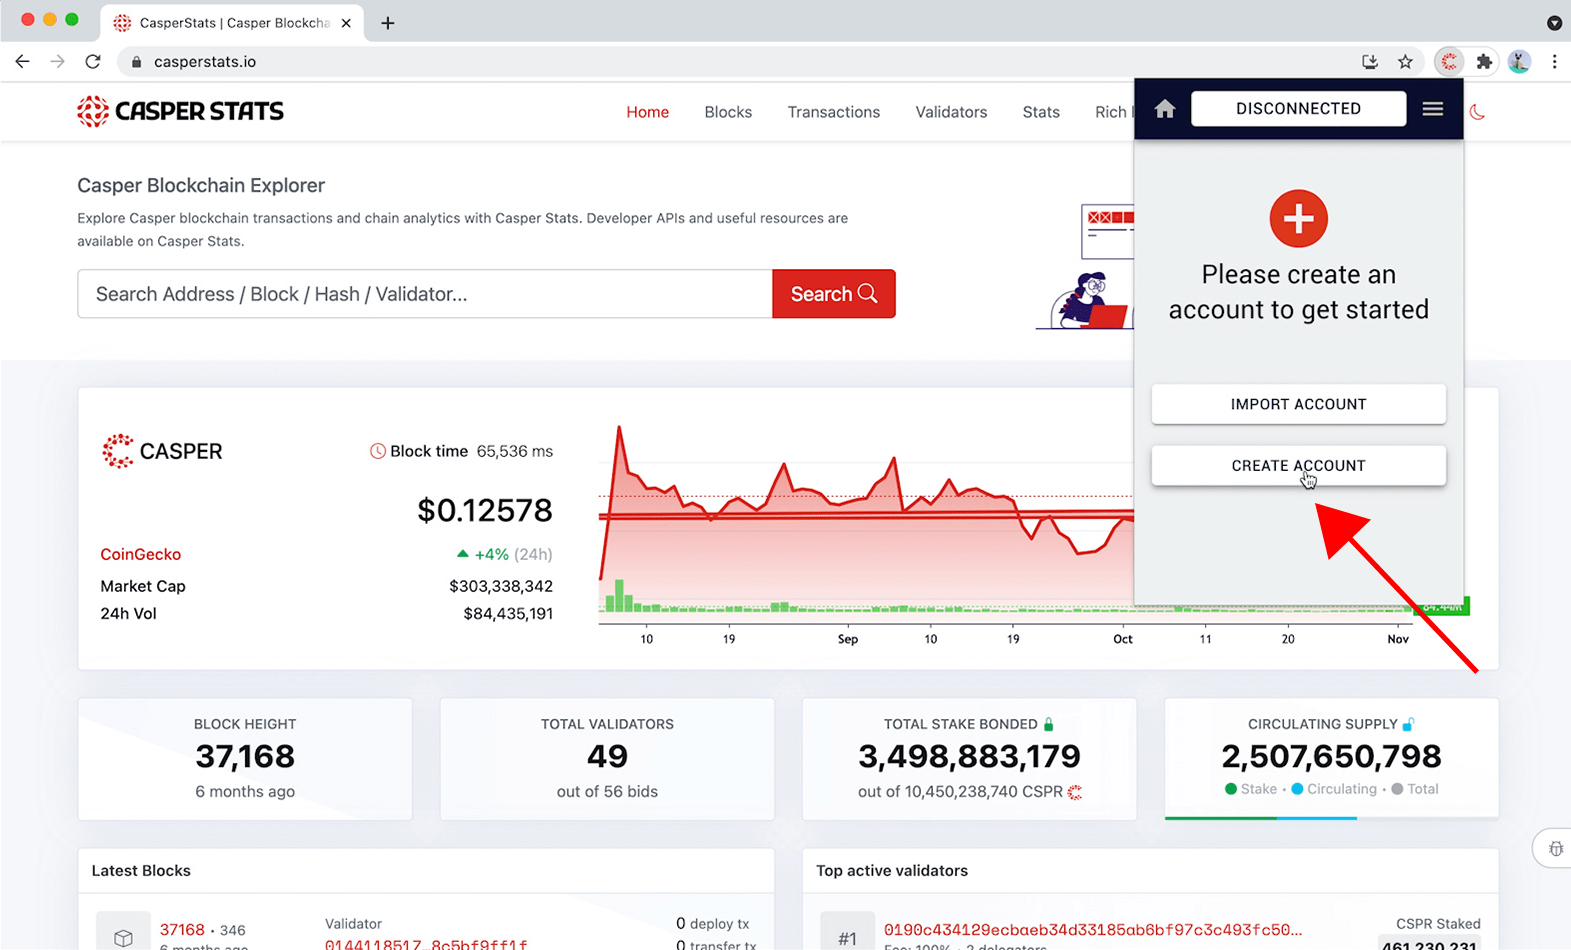Open the hamburger menu in the Signer popup
1571x950 pixels.
click(1433, 109)
